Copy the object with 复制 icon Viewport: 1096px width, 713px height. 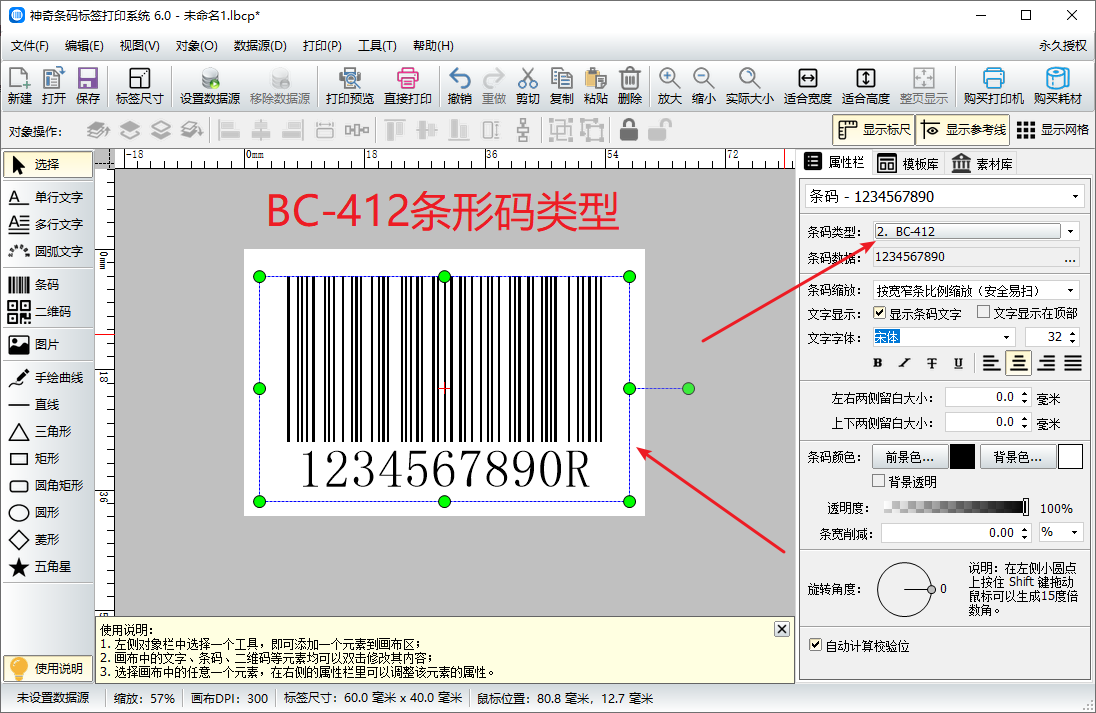click(561, 86)
